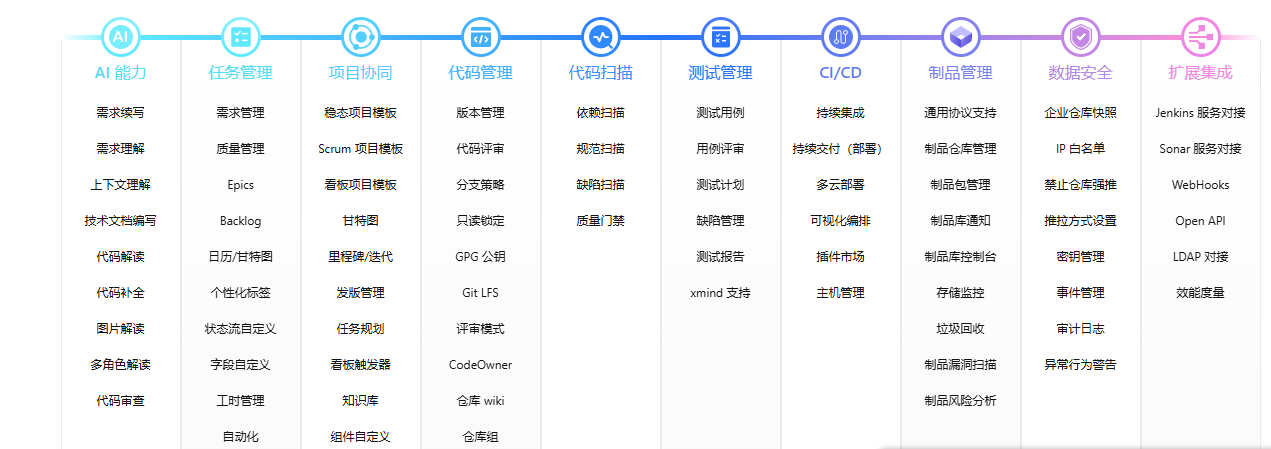Select the 数据安全 heading
Viewport: 1271px width, 449px height.
tap(1080, 73)
